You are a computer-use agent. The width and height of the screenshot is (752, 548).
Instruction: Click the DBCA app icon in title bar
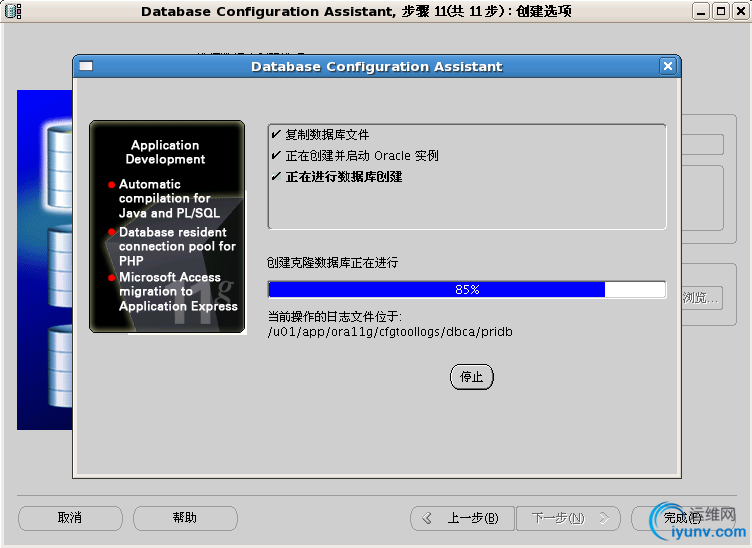(13, 11)
